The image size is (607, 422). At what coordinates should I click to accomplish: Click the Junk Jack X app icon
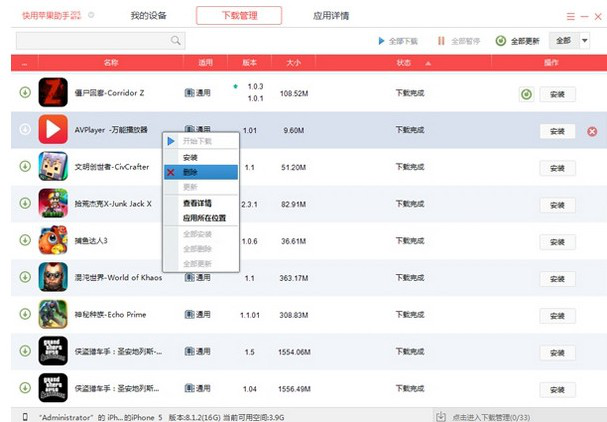53,203
